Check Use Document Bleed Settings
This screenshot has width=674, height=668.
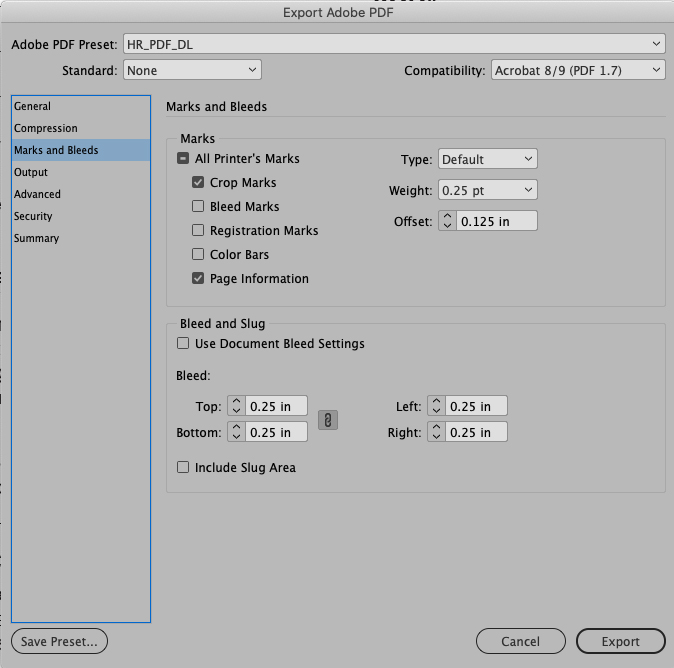pyautogui.click(x=183, y=343)
